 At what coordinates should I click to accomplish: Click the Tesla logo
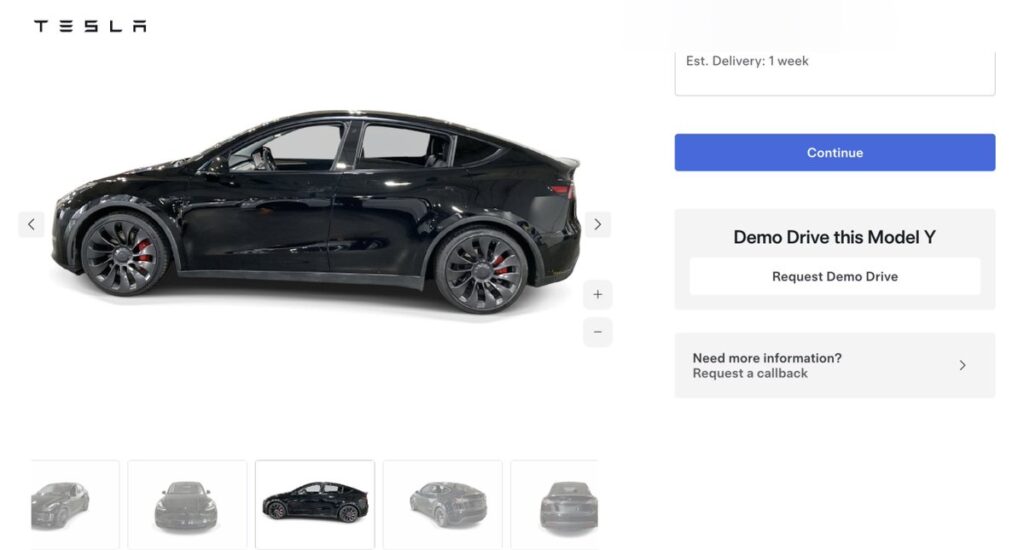(90, 25)
